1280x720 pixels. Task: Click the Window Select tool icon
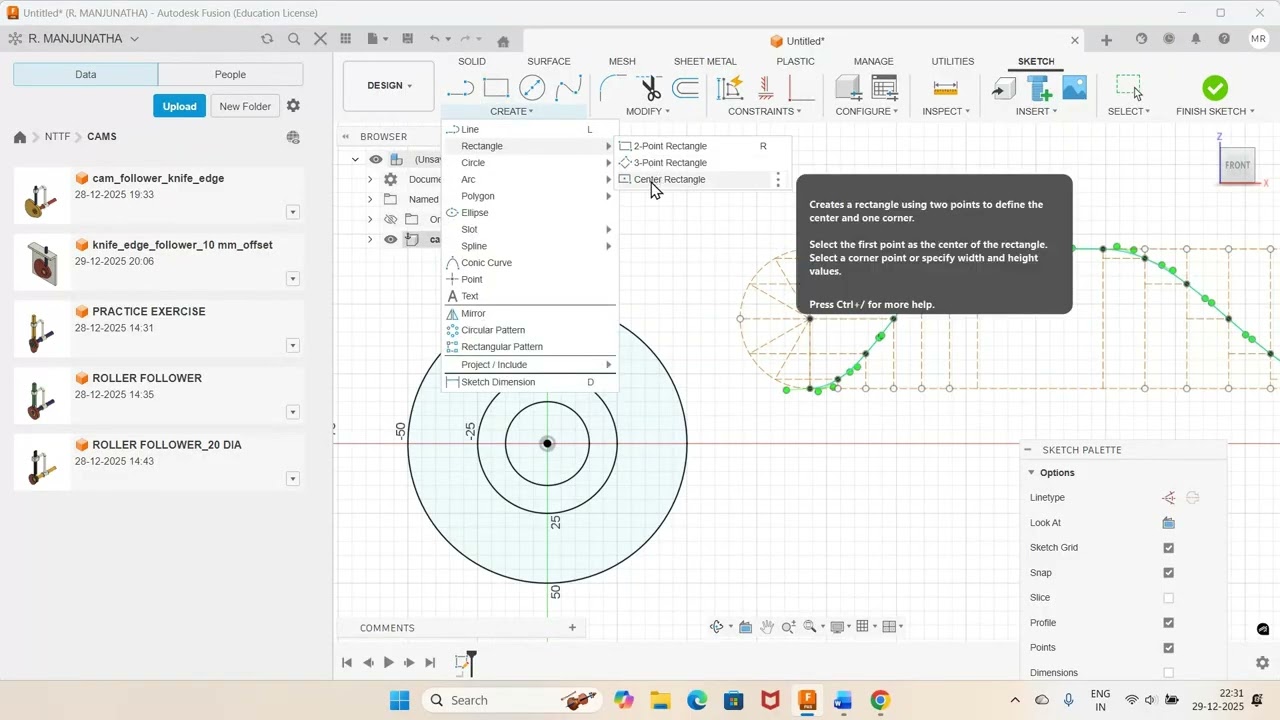[1129, 88]
